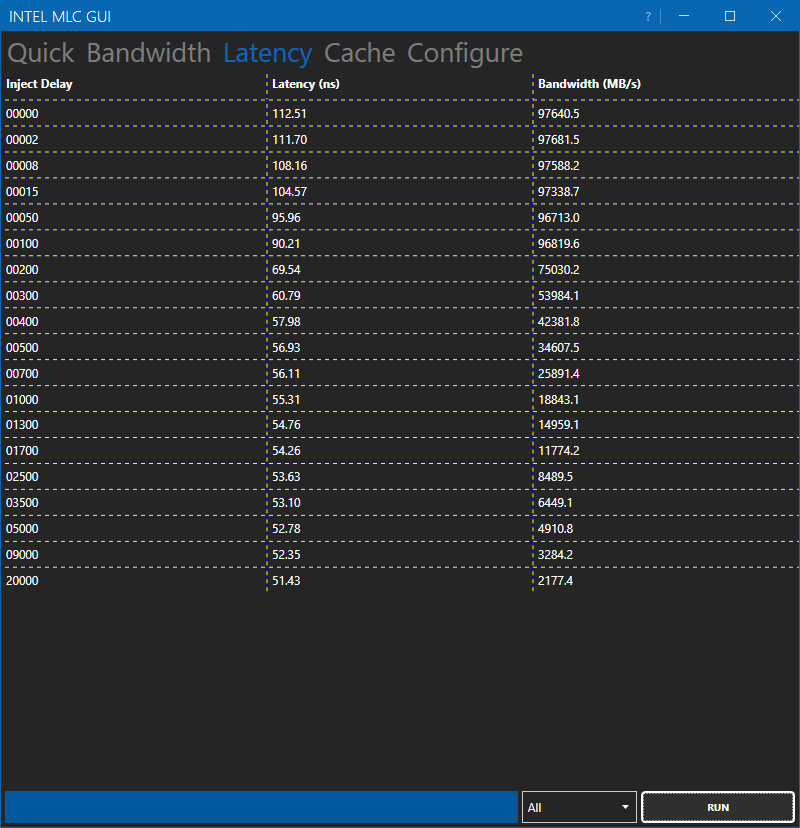Image resolution: width=800 pixels, height=828 pixels.
Task: Select latency value 90.21
Action: coord(286,243)
